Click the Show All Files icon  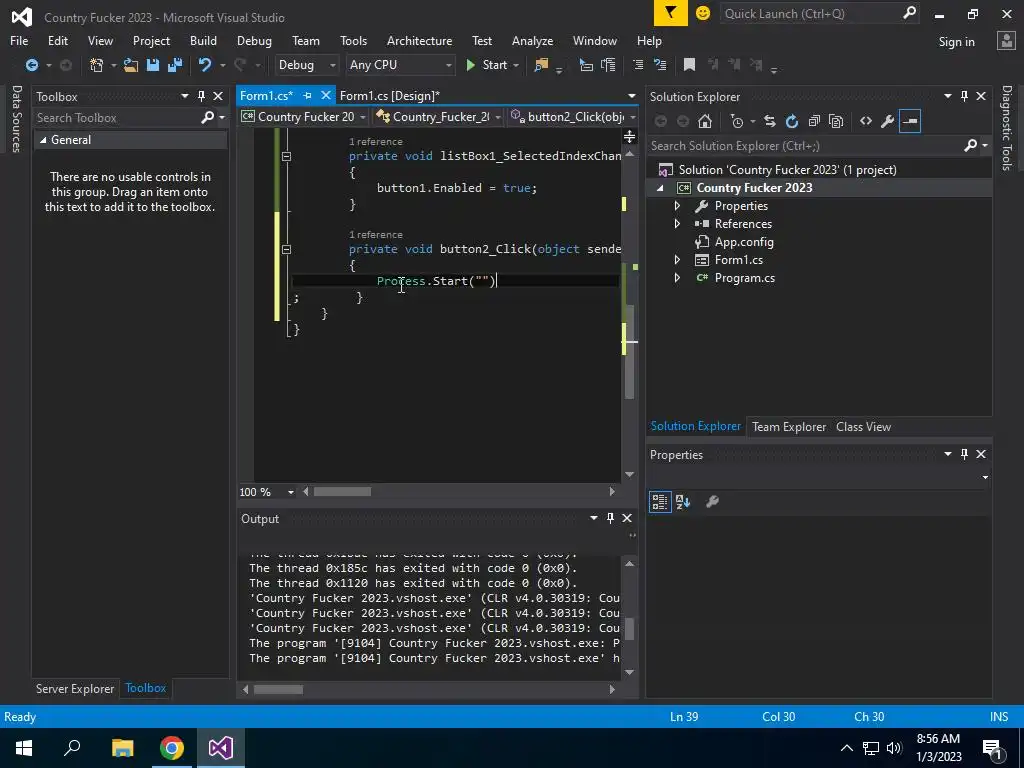[836, 121]
